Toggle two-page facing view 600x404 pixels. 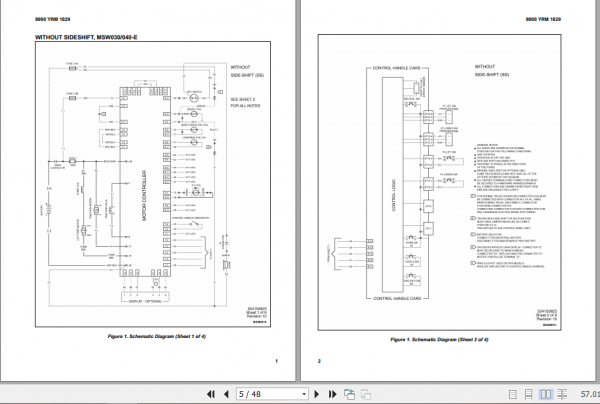(545, 394)
